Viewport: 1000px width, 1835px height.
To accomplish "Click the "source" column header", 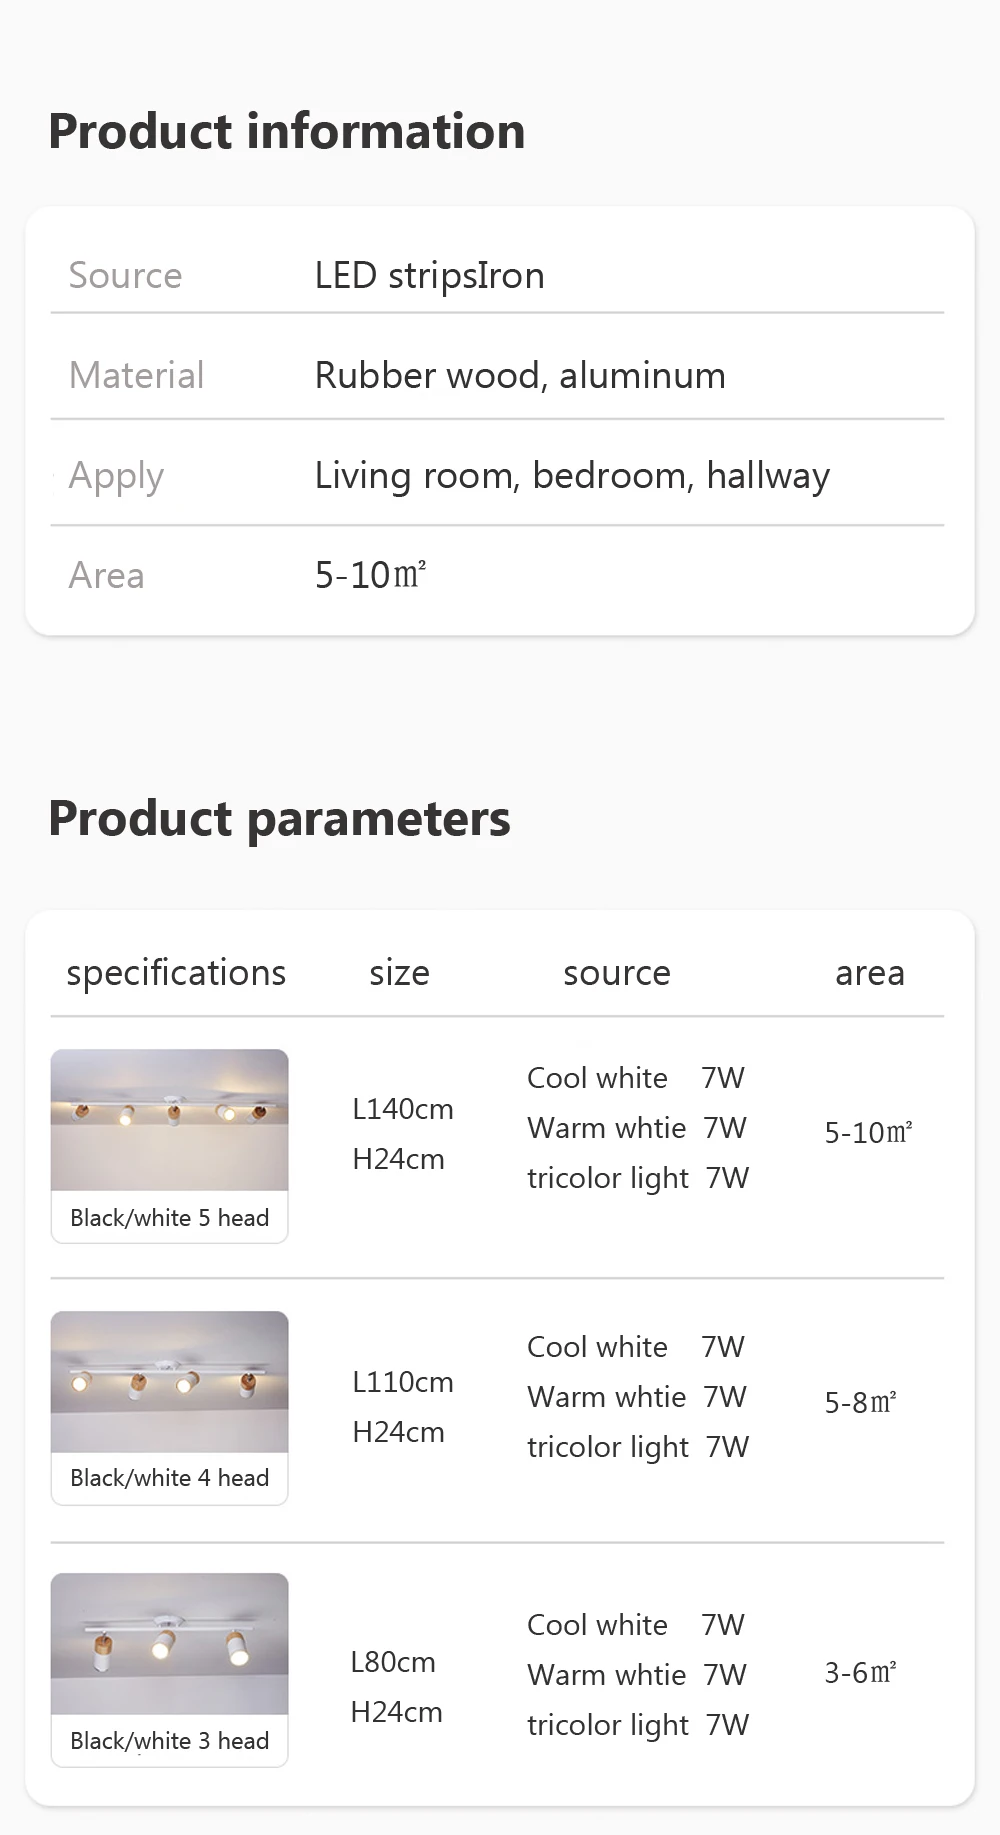I will (617, 973).
